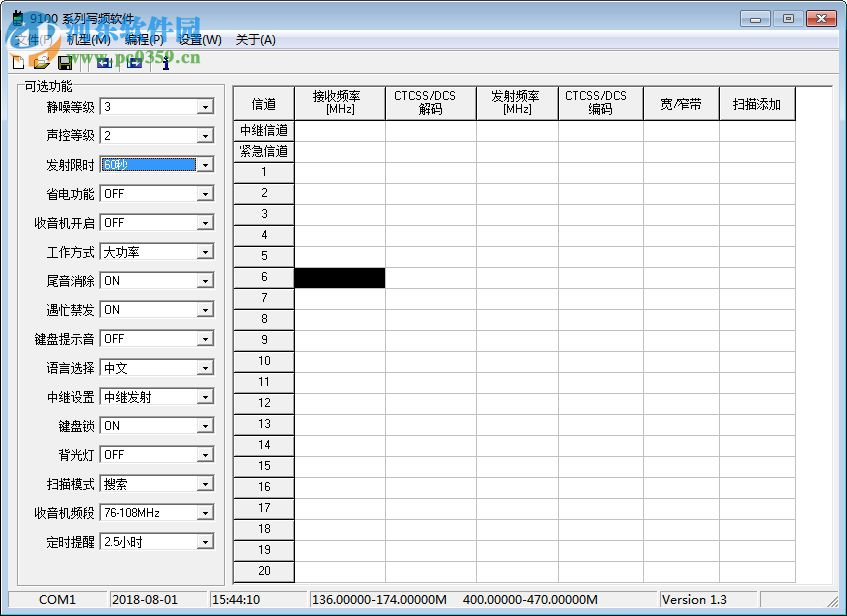Viewport: 847px width, 616px height.
Task: Click the 接收频率 [MHz] column header
Action: tap(340, 103)
